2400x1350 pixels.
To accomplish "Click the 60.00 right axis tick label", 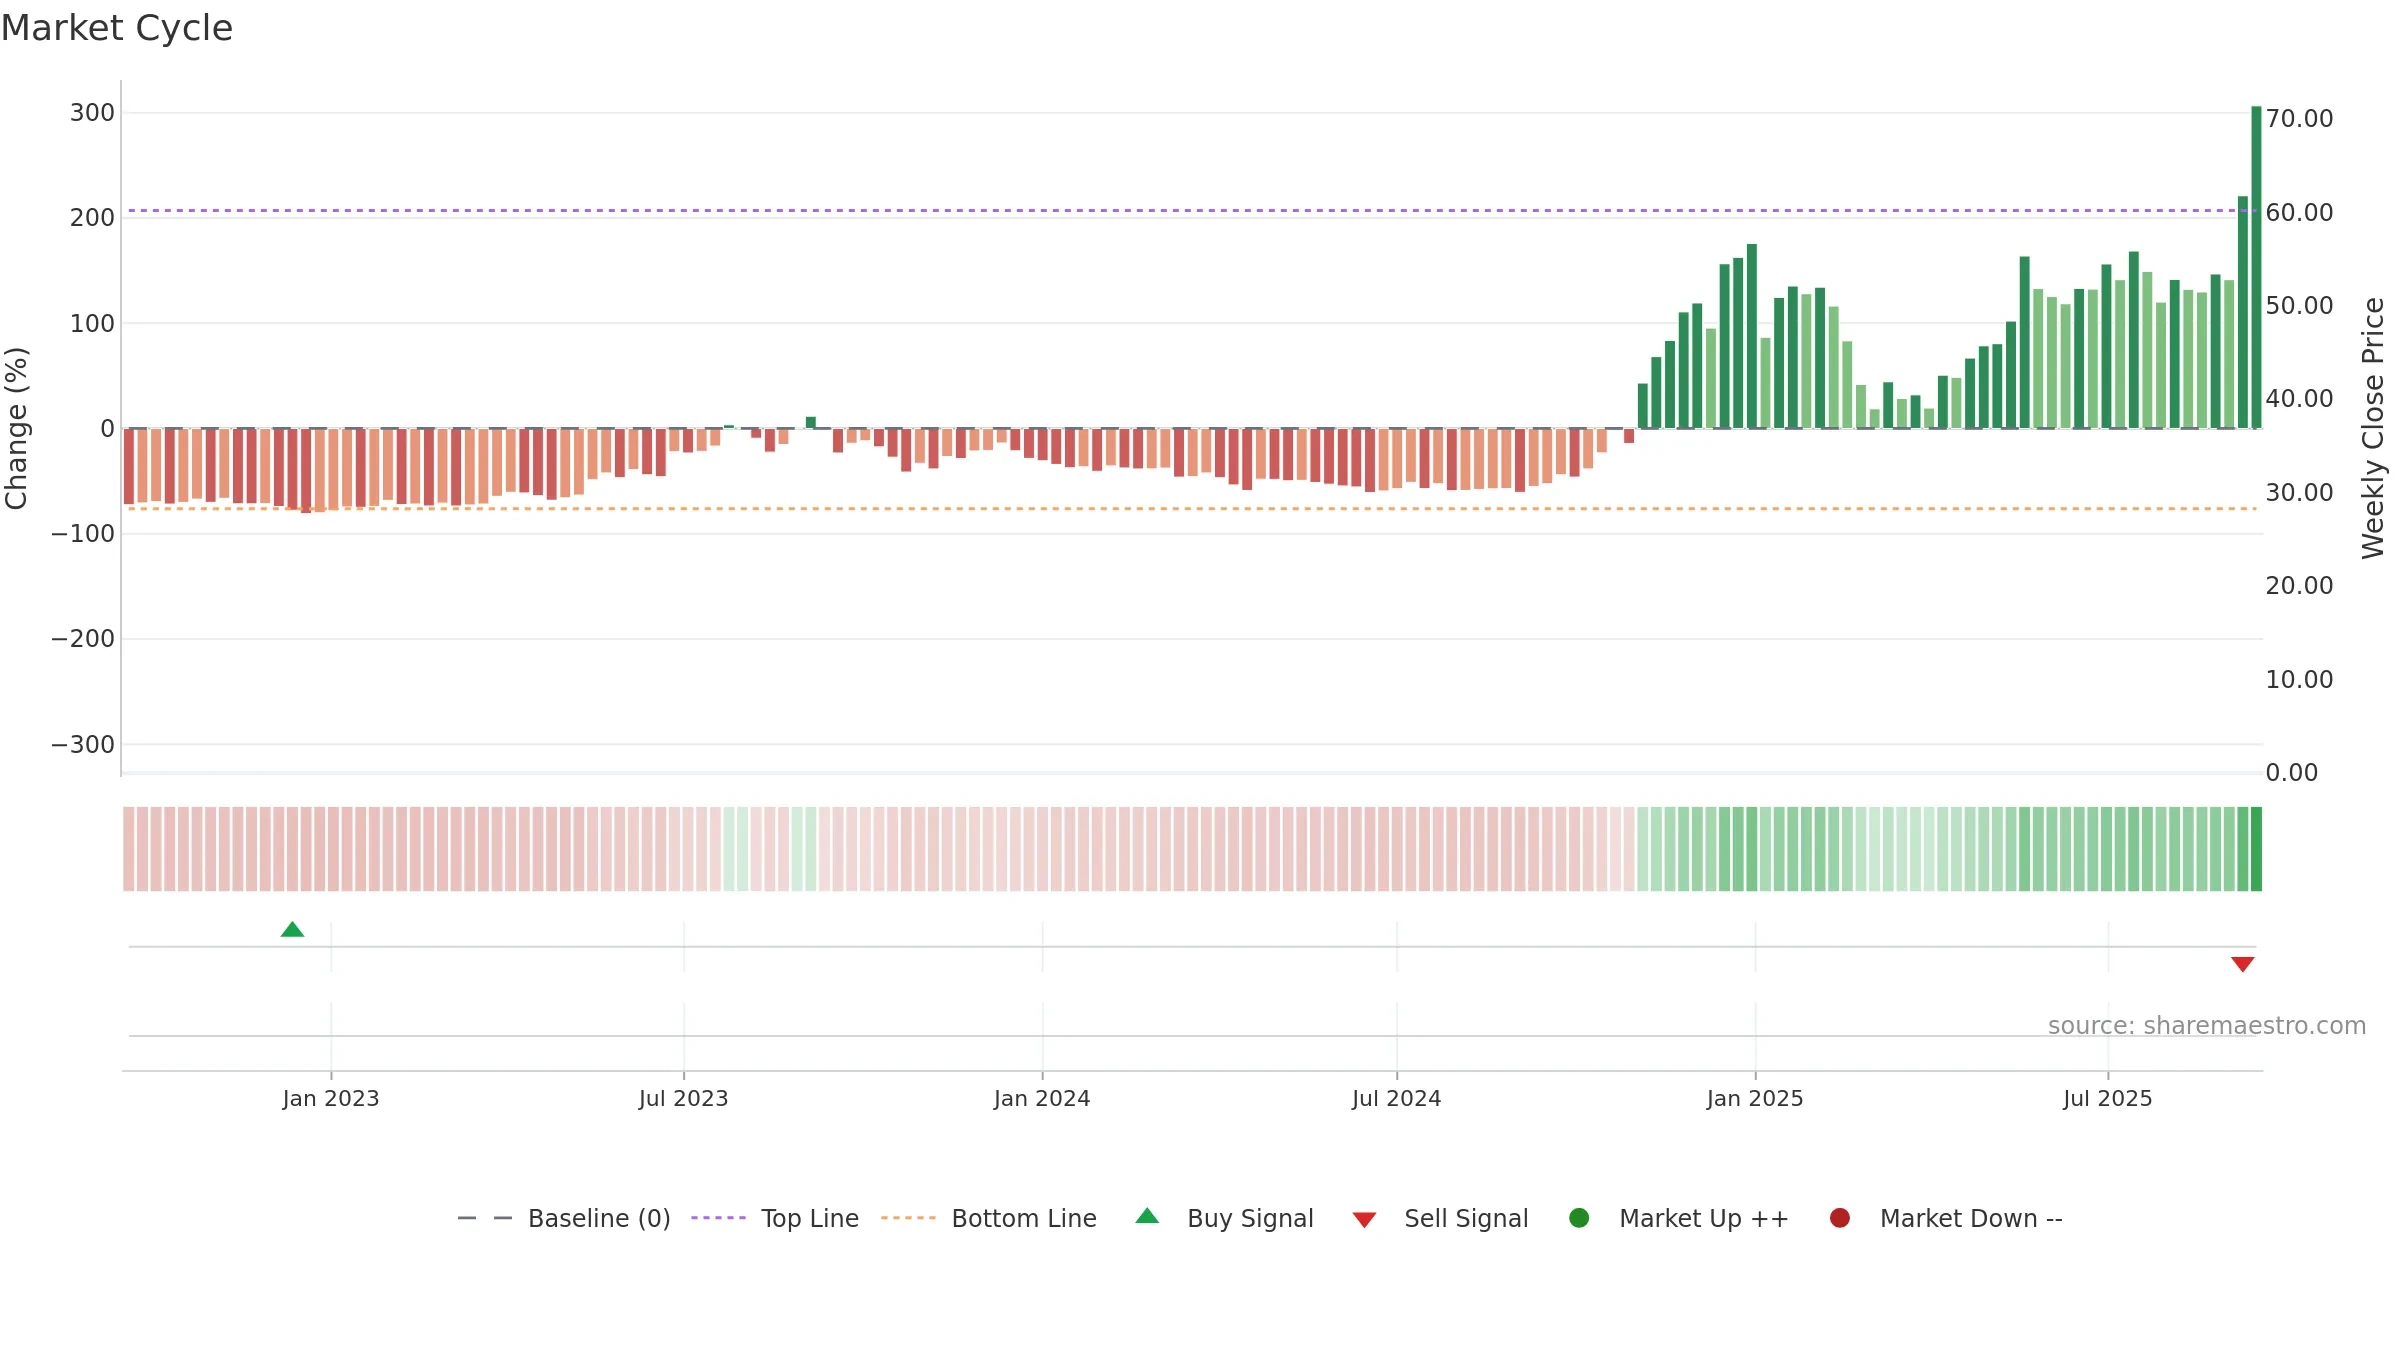I will coord(2299,213).
